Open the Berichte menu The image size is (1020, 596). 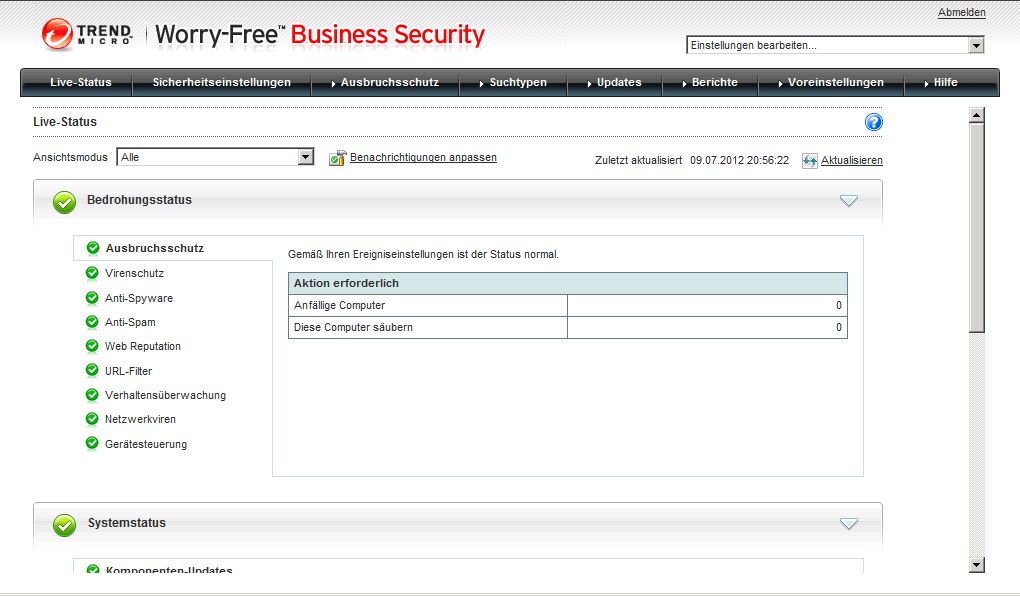pyautogui.click(x=714, y=82)
